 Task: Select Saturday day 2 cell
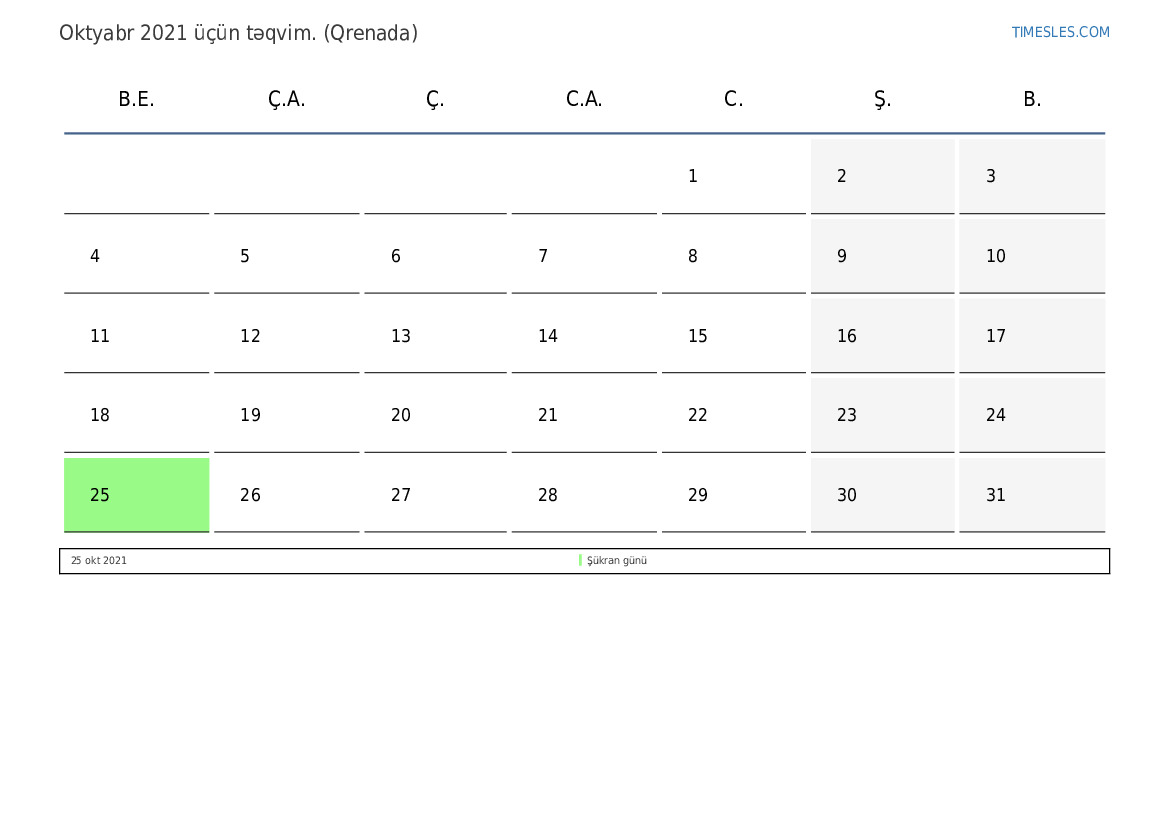tap(883, 177)
